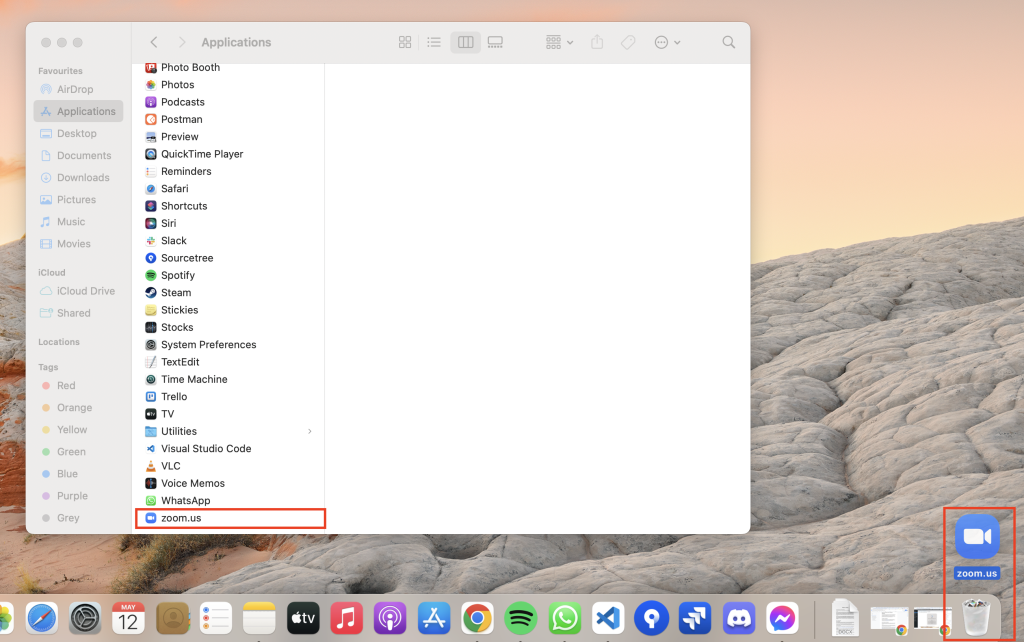This screenshot has height=642, width=1024.
Task: Open Desktop in the sidebar
Action: (78, 133)
